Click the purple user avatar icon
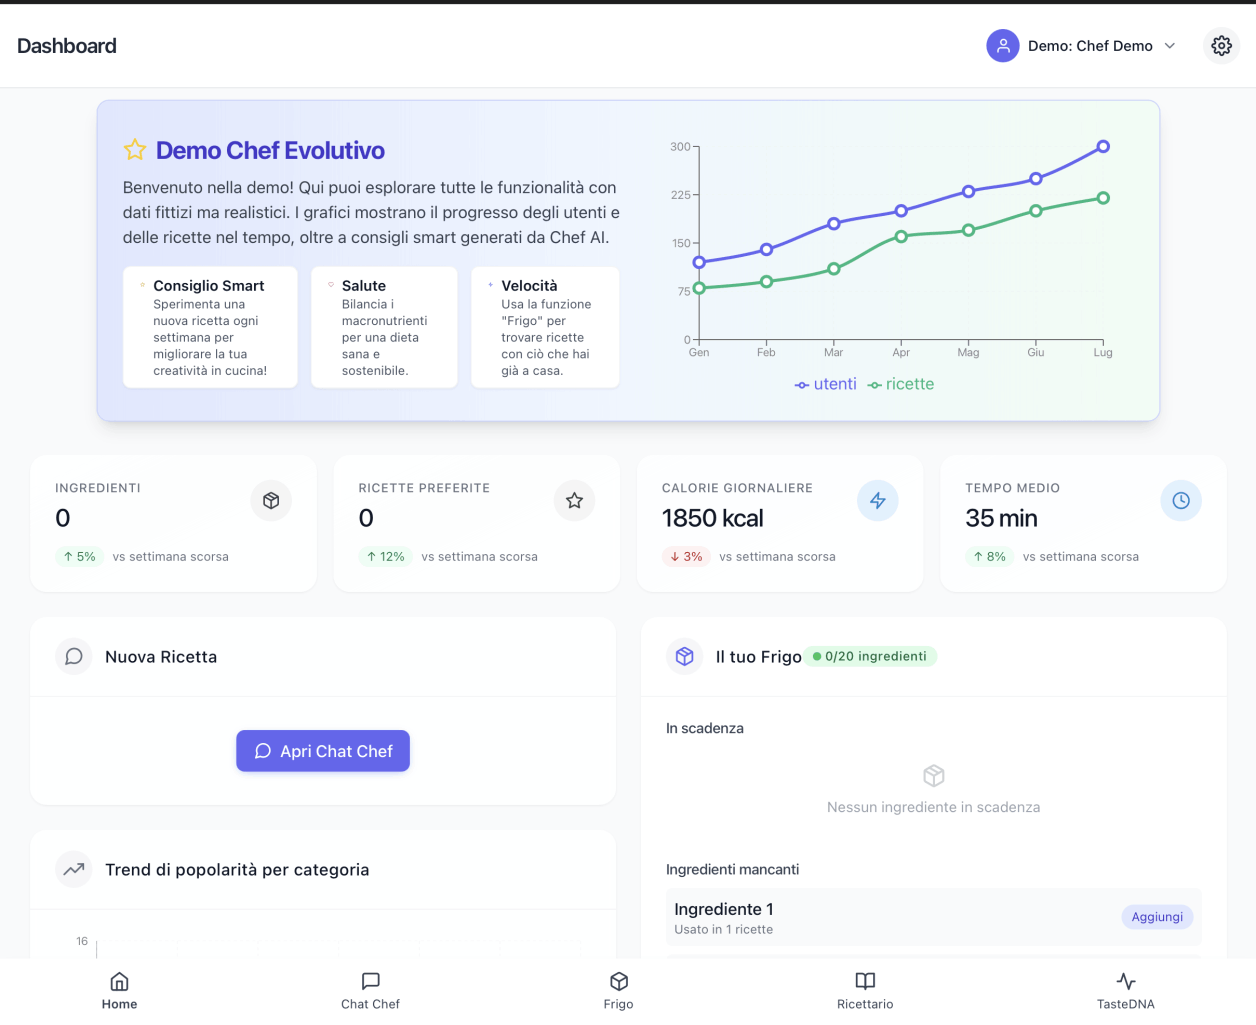The width and height of the screenshot is (1256, 1025). (1002, 46)
